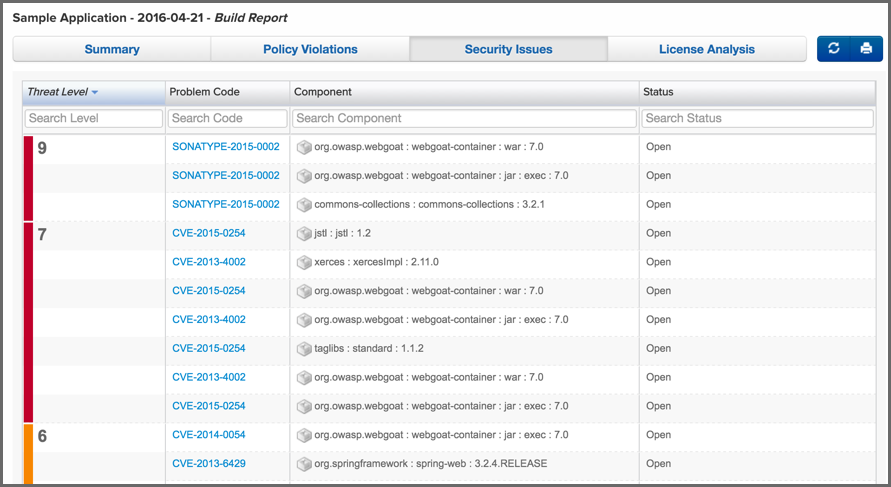Click the threat level number 6
The image size is (891, 487).
coord(42,436)
